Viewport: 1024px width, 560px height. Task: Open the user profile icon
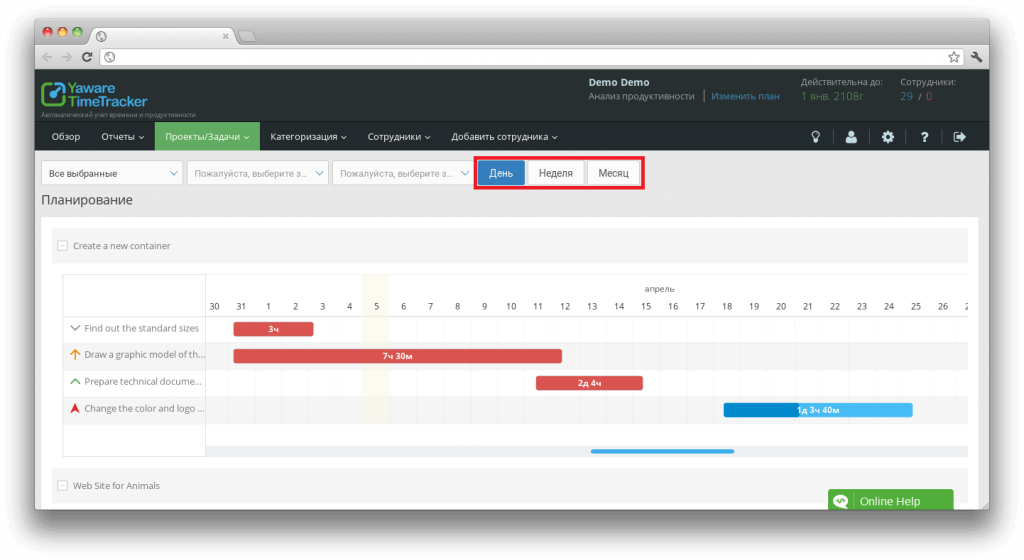(851, 137)
